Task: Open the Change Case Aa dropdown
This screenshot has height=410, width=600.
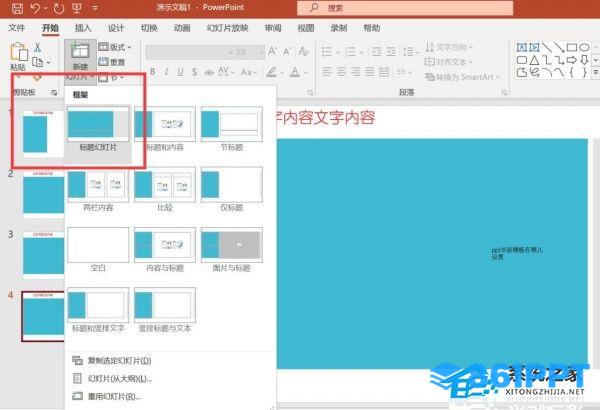Action: 249,72
